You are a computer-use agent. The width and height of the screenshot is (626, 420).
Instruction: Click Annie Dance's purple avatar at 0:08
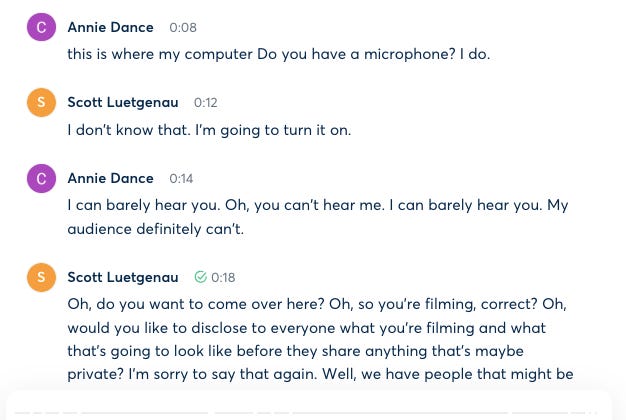click(x=41, y=28)
